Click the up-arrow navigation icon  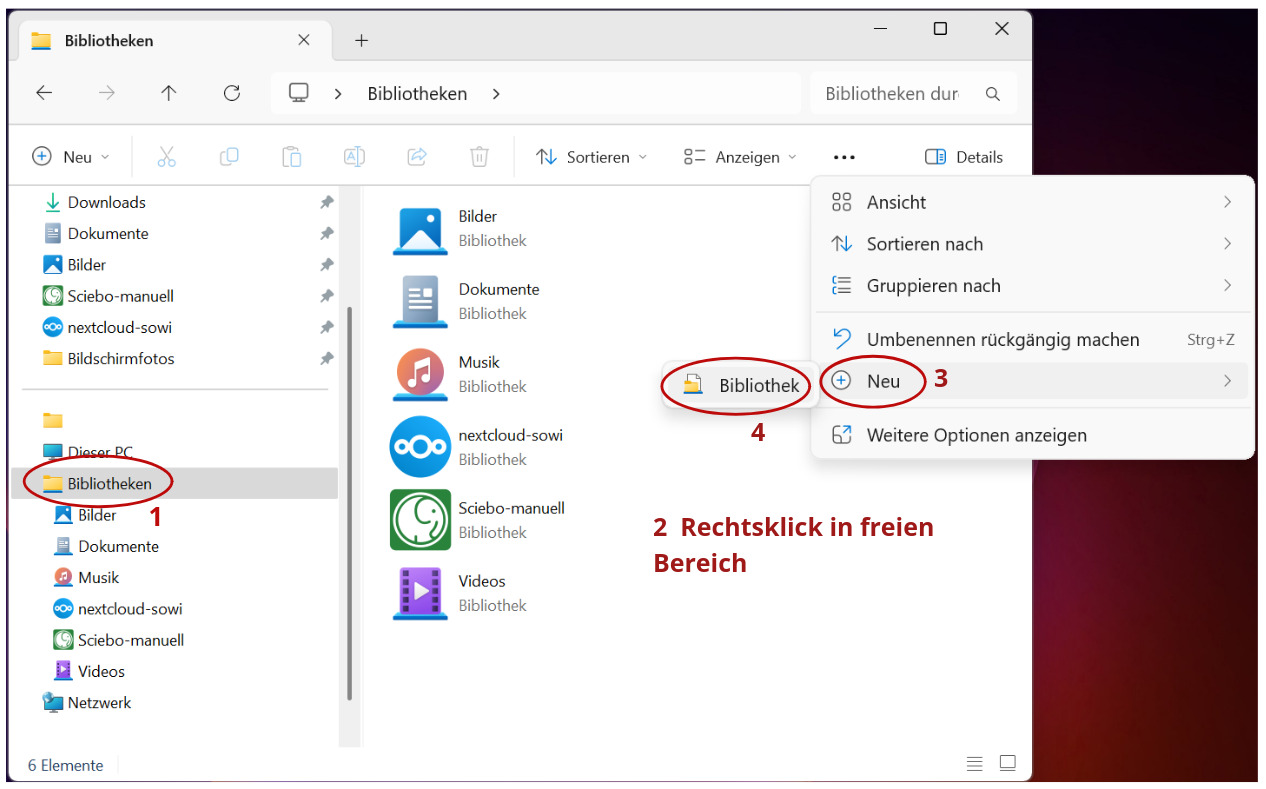(168, 92)
